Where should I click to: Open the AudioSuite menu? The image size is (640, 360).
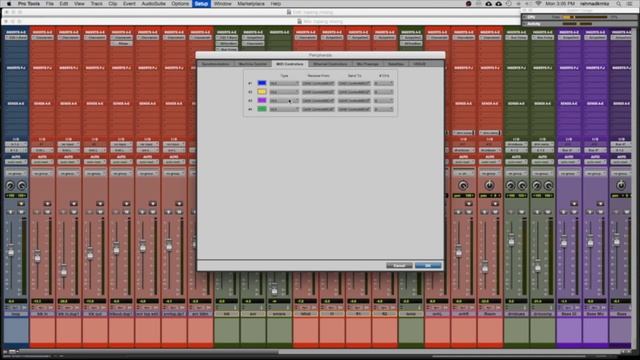153,4
